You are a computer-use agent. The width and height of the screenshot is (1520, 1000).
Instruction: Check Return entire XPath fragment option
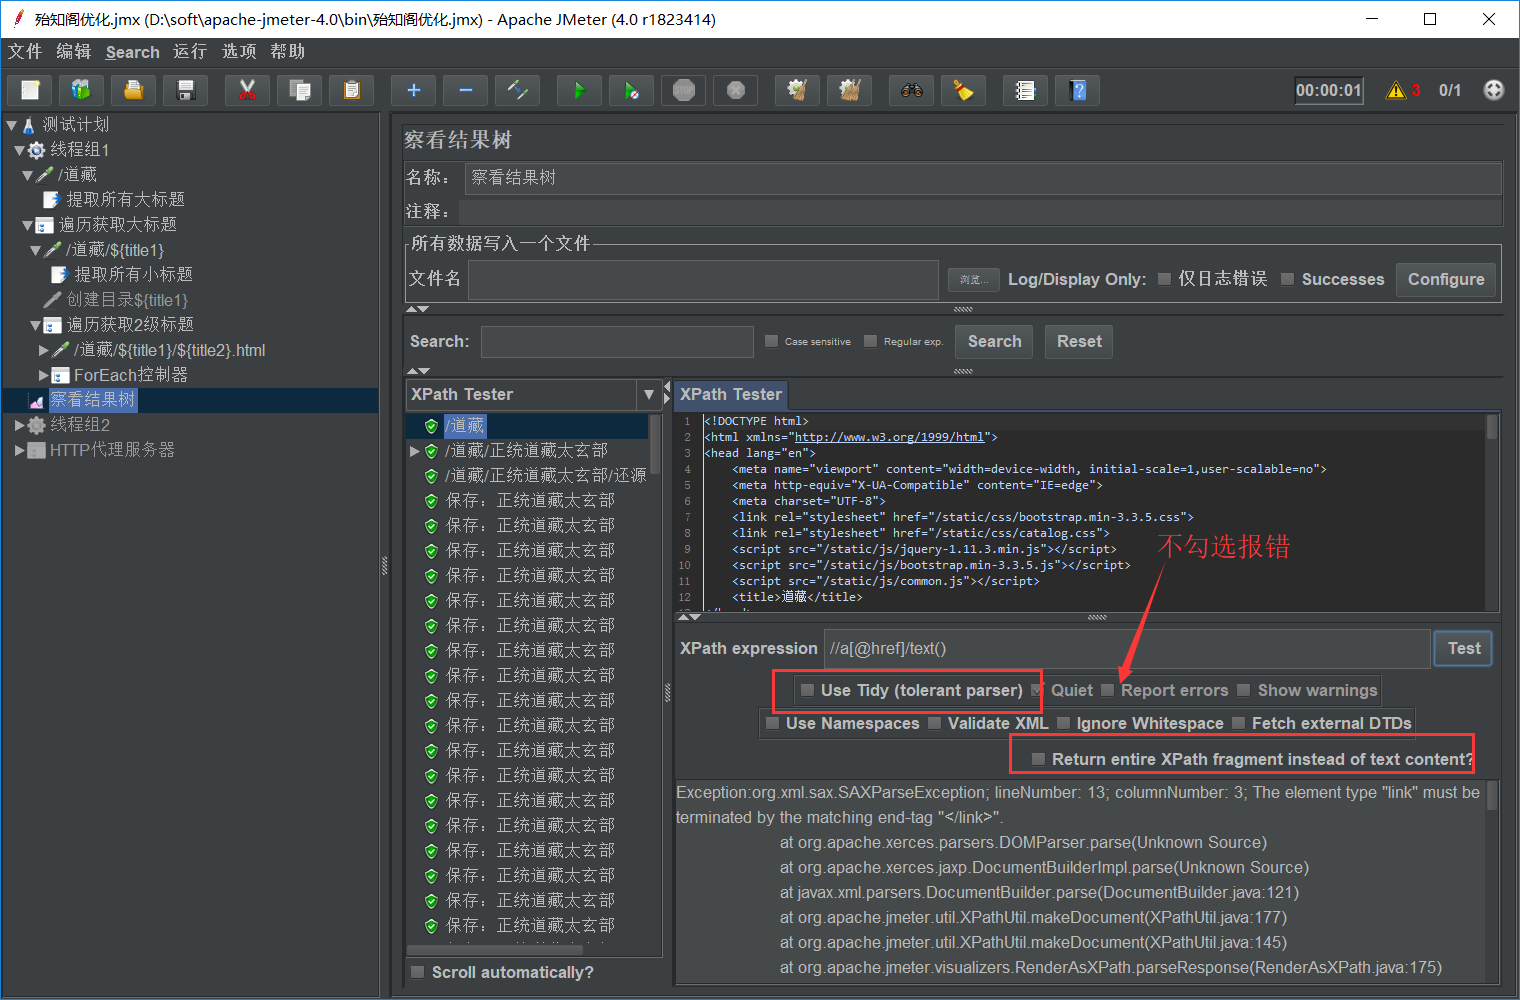[x=1038, y=759]
